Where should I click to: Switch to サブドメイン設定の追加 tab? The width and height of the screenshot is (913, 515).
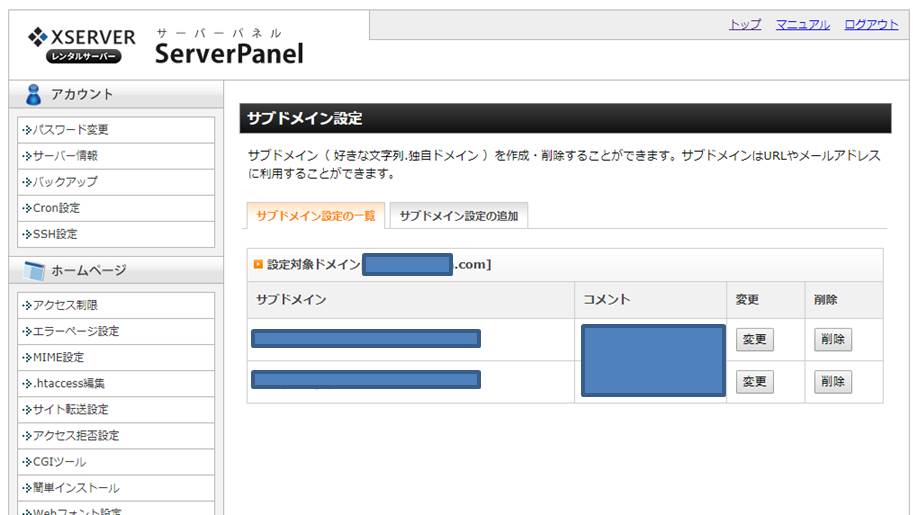click(459, 216)
